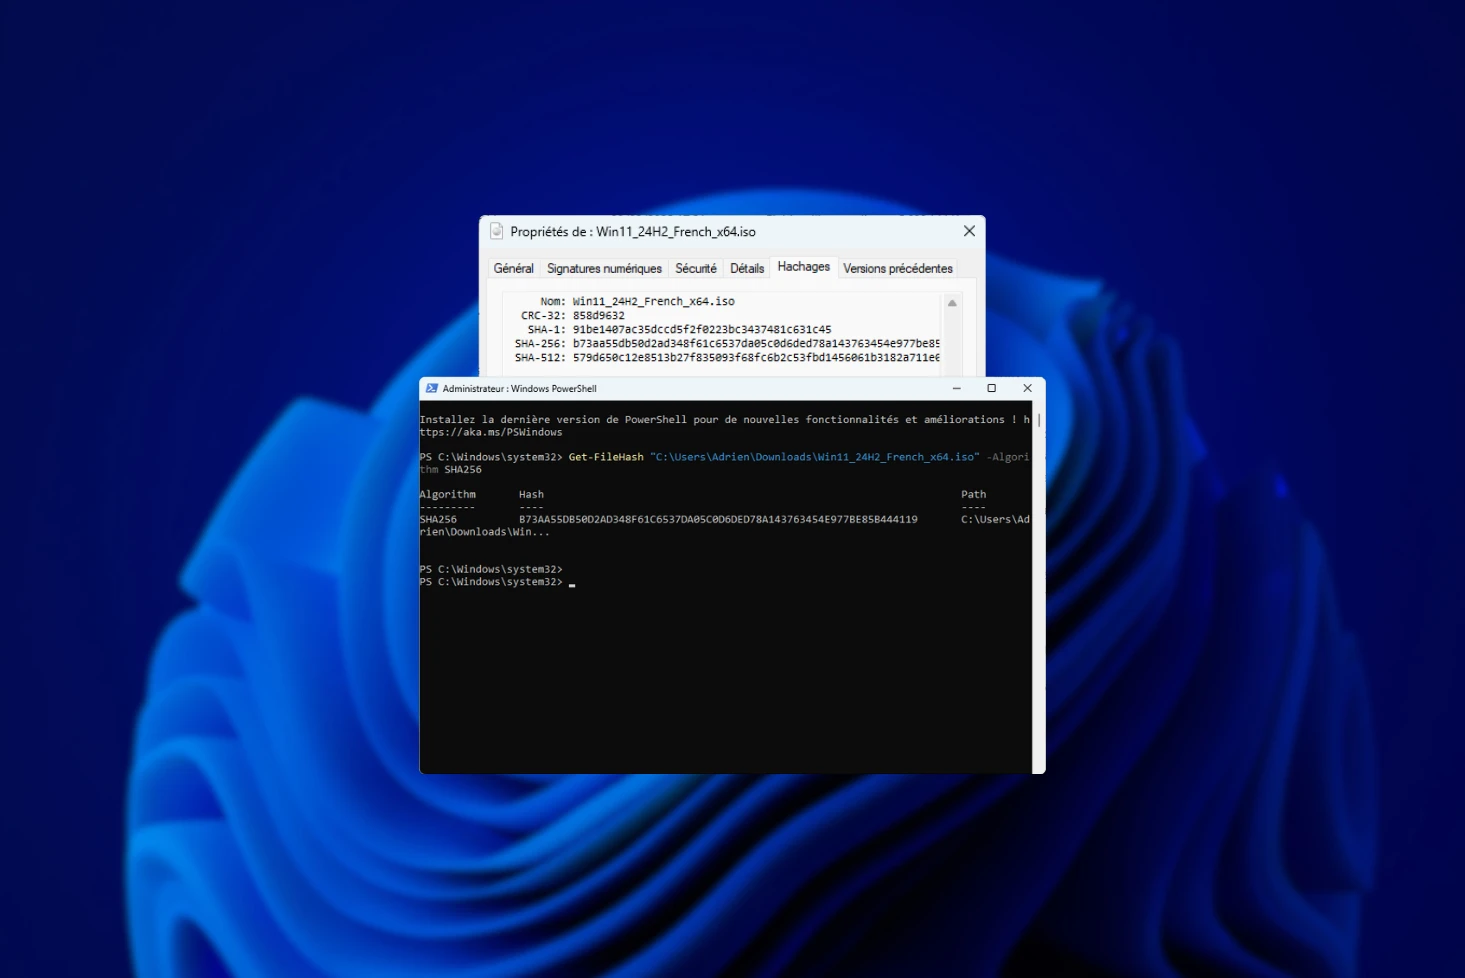
Task: Click the ISO file icon in Propriétés title
Action: point(496,231)
